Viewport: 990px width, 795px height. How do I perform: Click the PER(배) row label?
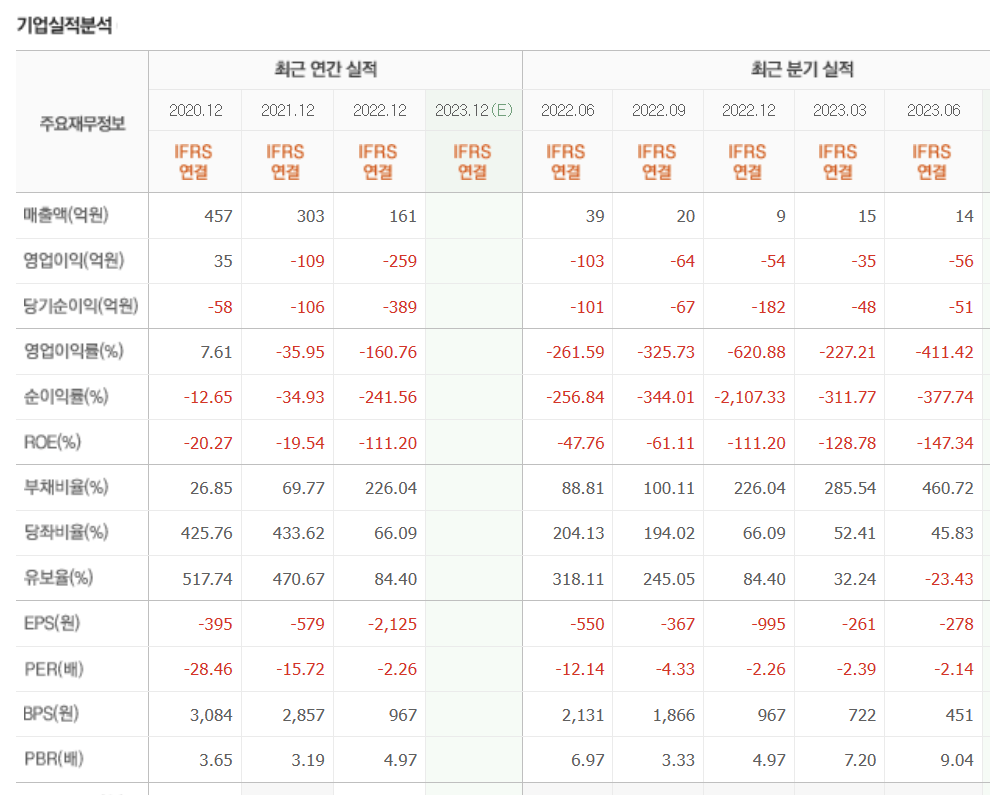point(54,669)
